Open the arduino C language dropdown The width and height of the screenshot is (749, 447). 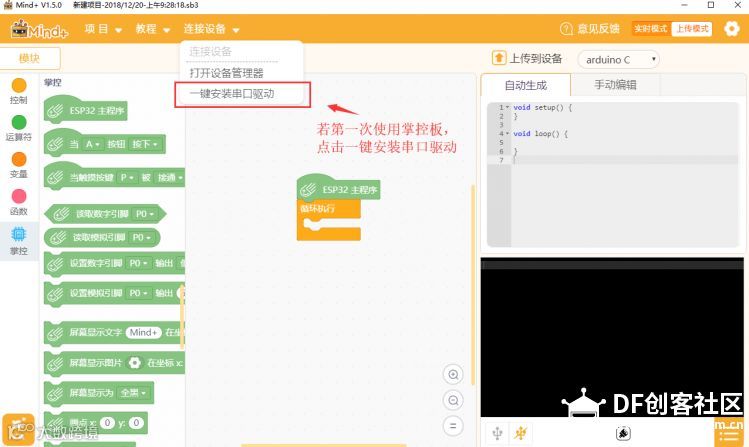click(x=619, y=60)
